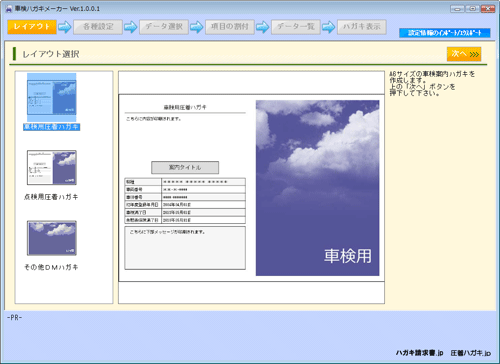
Task: Open the ハガキ請求書.jp link
Action: coord(420,353)
